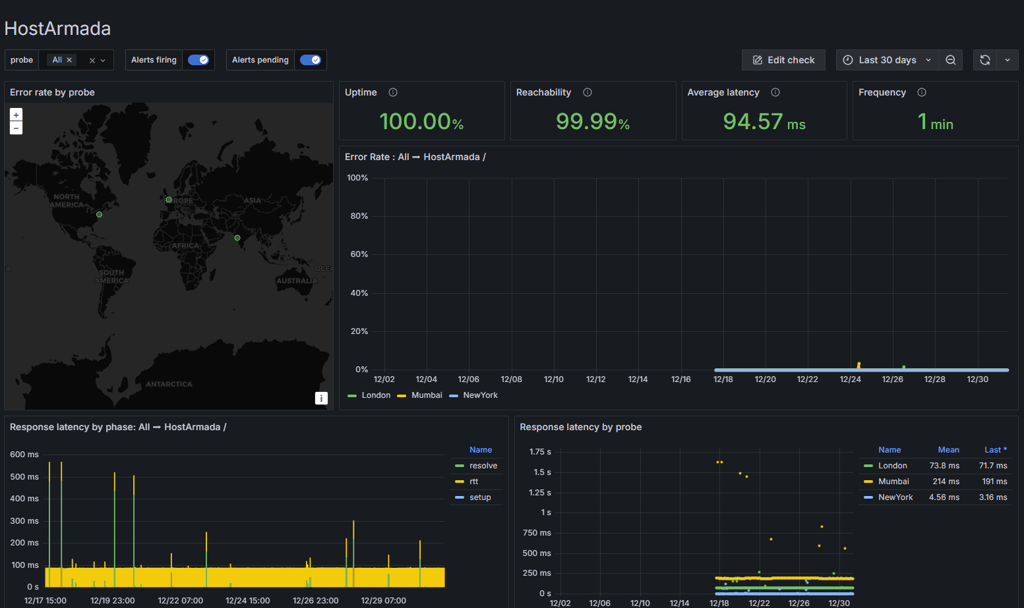
Task: Sort probe legend by Name column
Action: coord(889,450)
